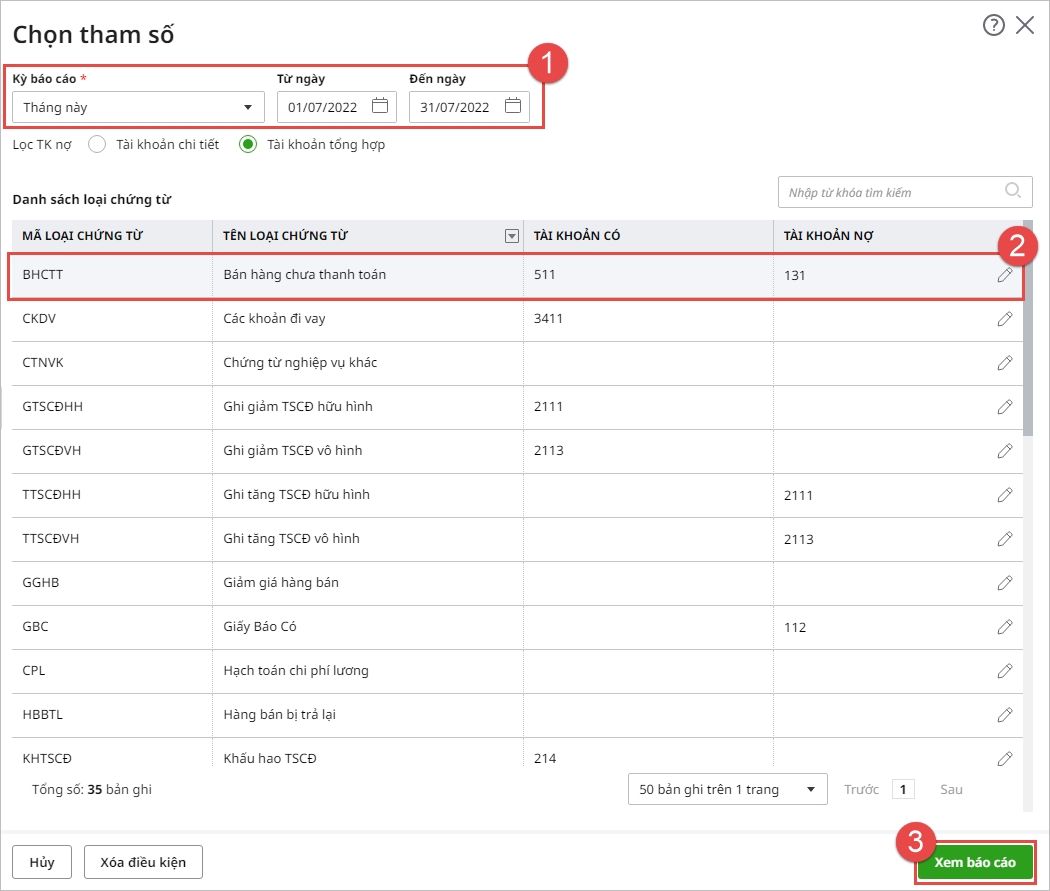Edit the Giấy Báo Có row
This screenshot has height=891, width=1050.
(1005, 627)
